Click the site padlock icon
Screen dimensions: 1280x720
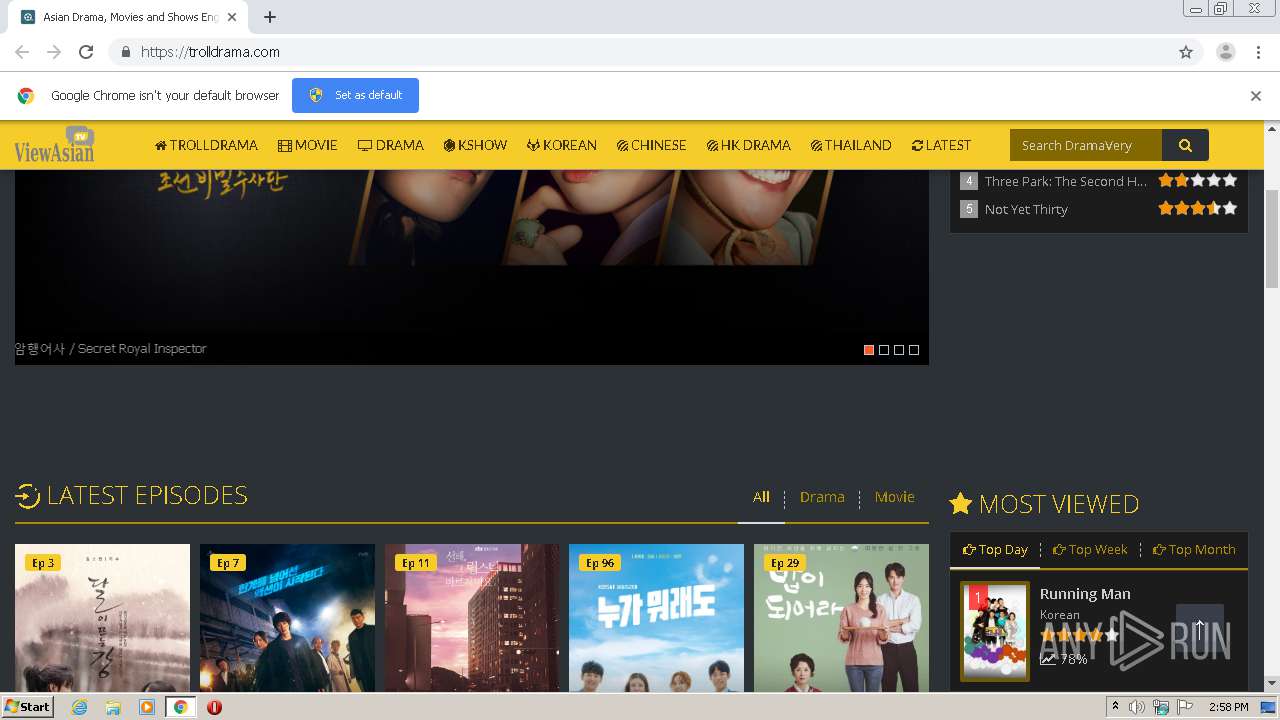pos(125,52)
